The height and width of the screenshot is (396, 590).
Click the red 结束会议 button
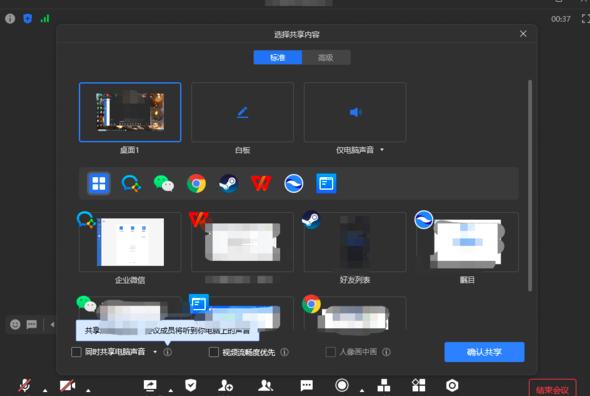click(552, 388)
